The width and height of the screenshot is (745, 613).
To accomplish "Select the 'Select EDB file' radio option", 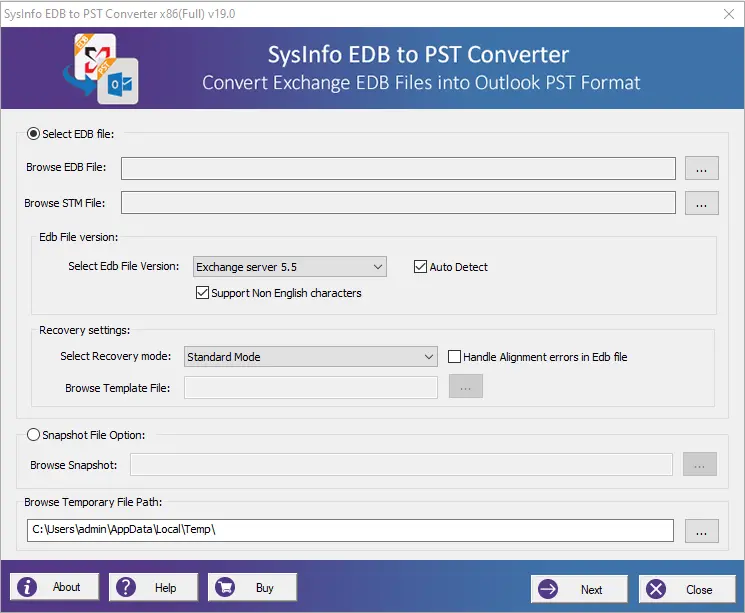I will (x=34, y=134).
